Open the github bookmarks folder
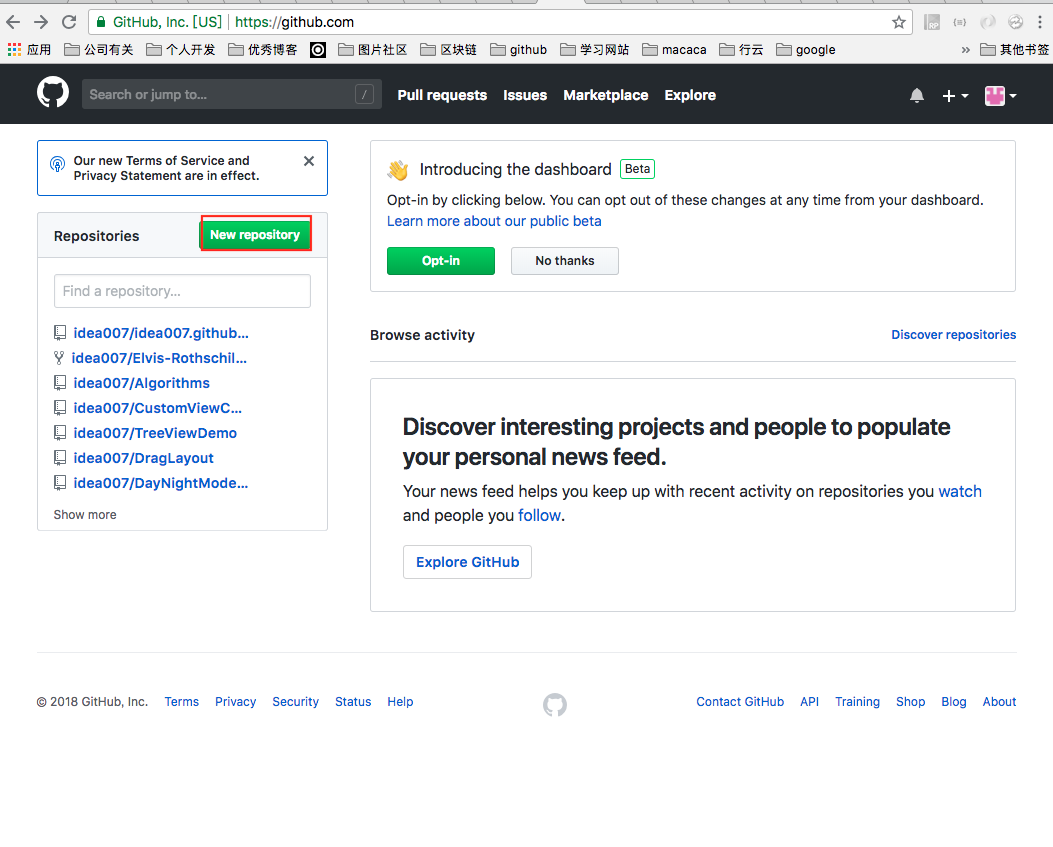 (518, 50)
